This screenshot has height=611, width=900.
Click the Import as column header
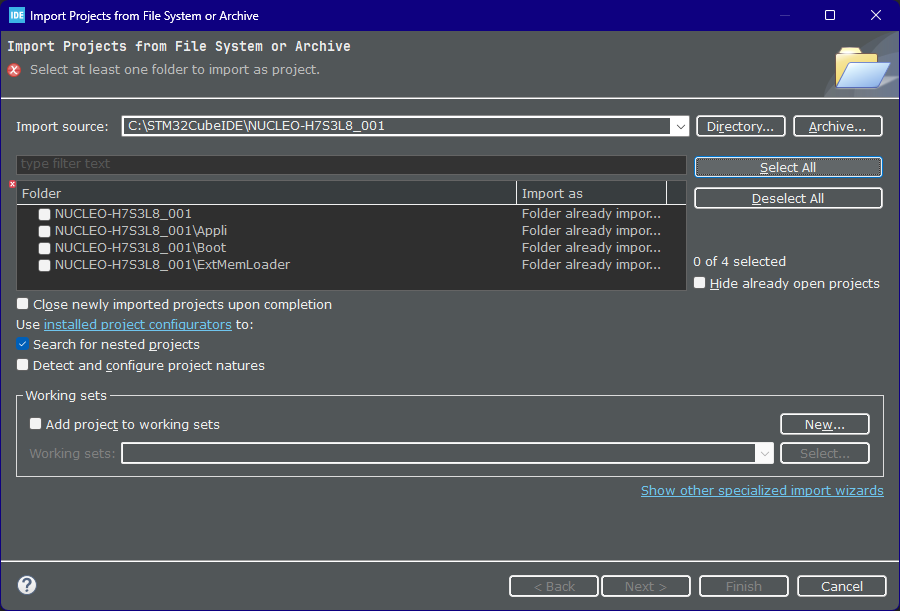(x=591, y=194)
